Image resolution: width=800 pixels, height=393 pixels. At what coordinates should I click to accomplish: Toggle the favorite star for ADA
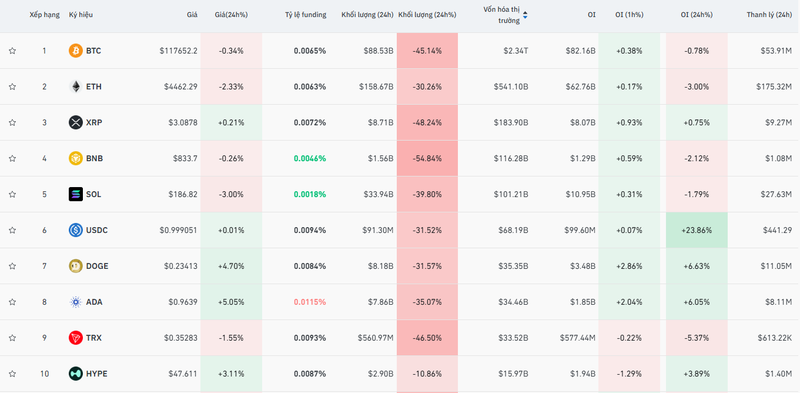[x=12, y=302]
